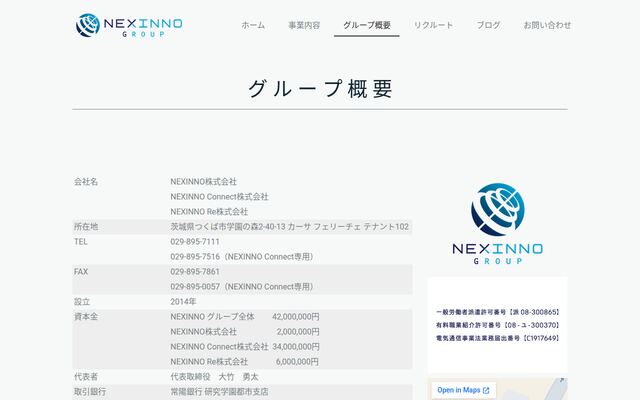Viewport: 640px width, 400px height.
Task: Click fax number 029-895-0057 (NEXINNO Connect専用)
Action: point(242,287)
